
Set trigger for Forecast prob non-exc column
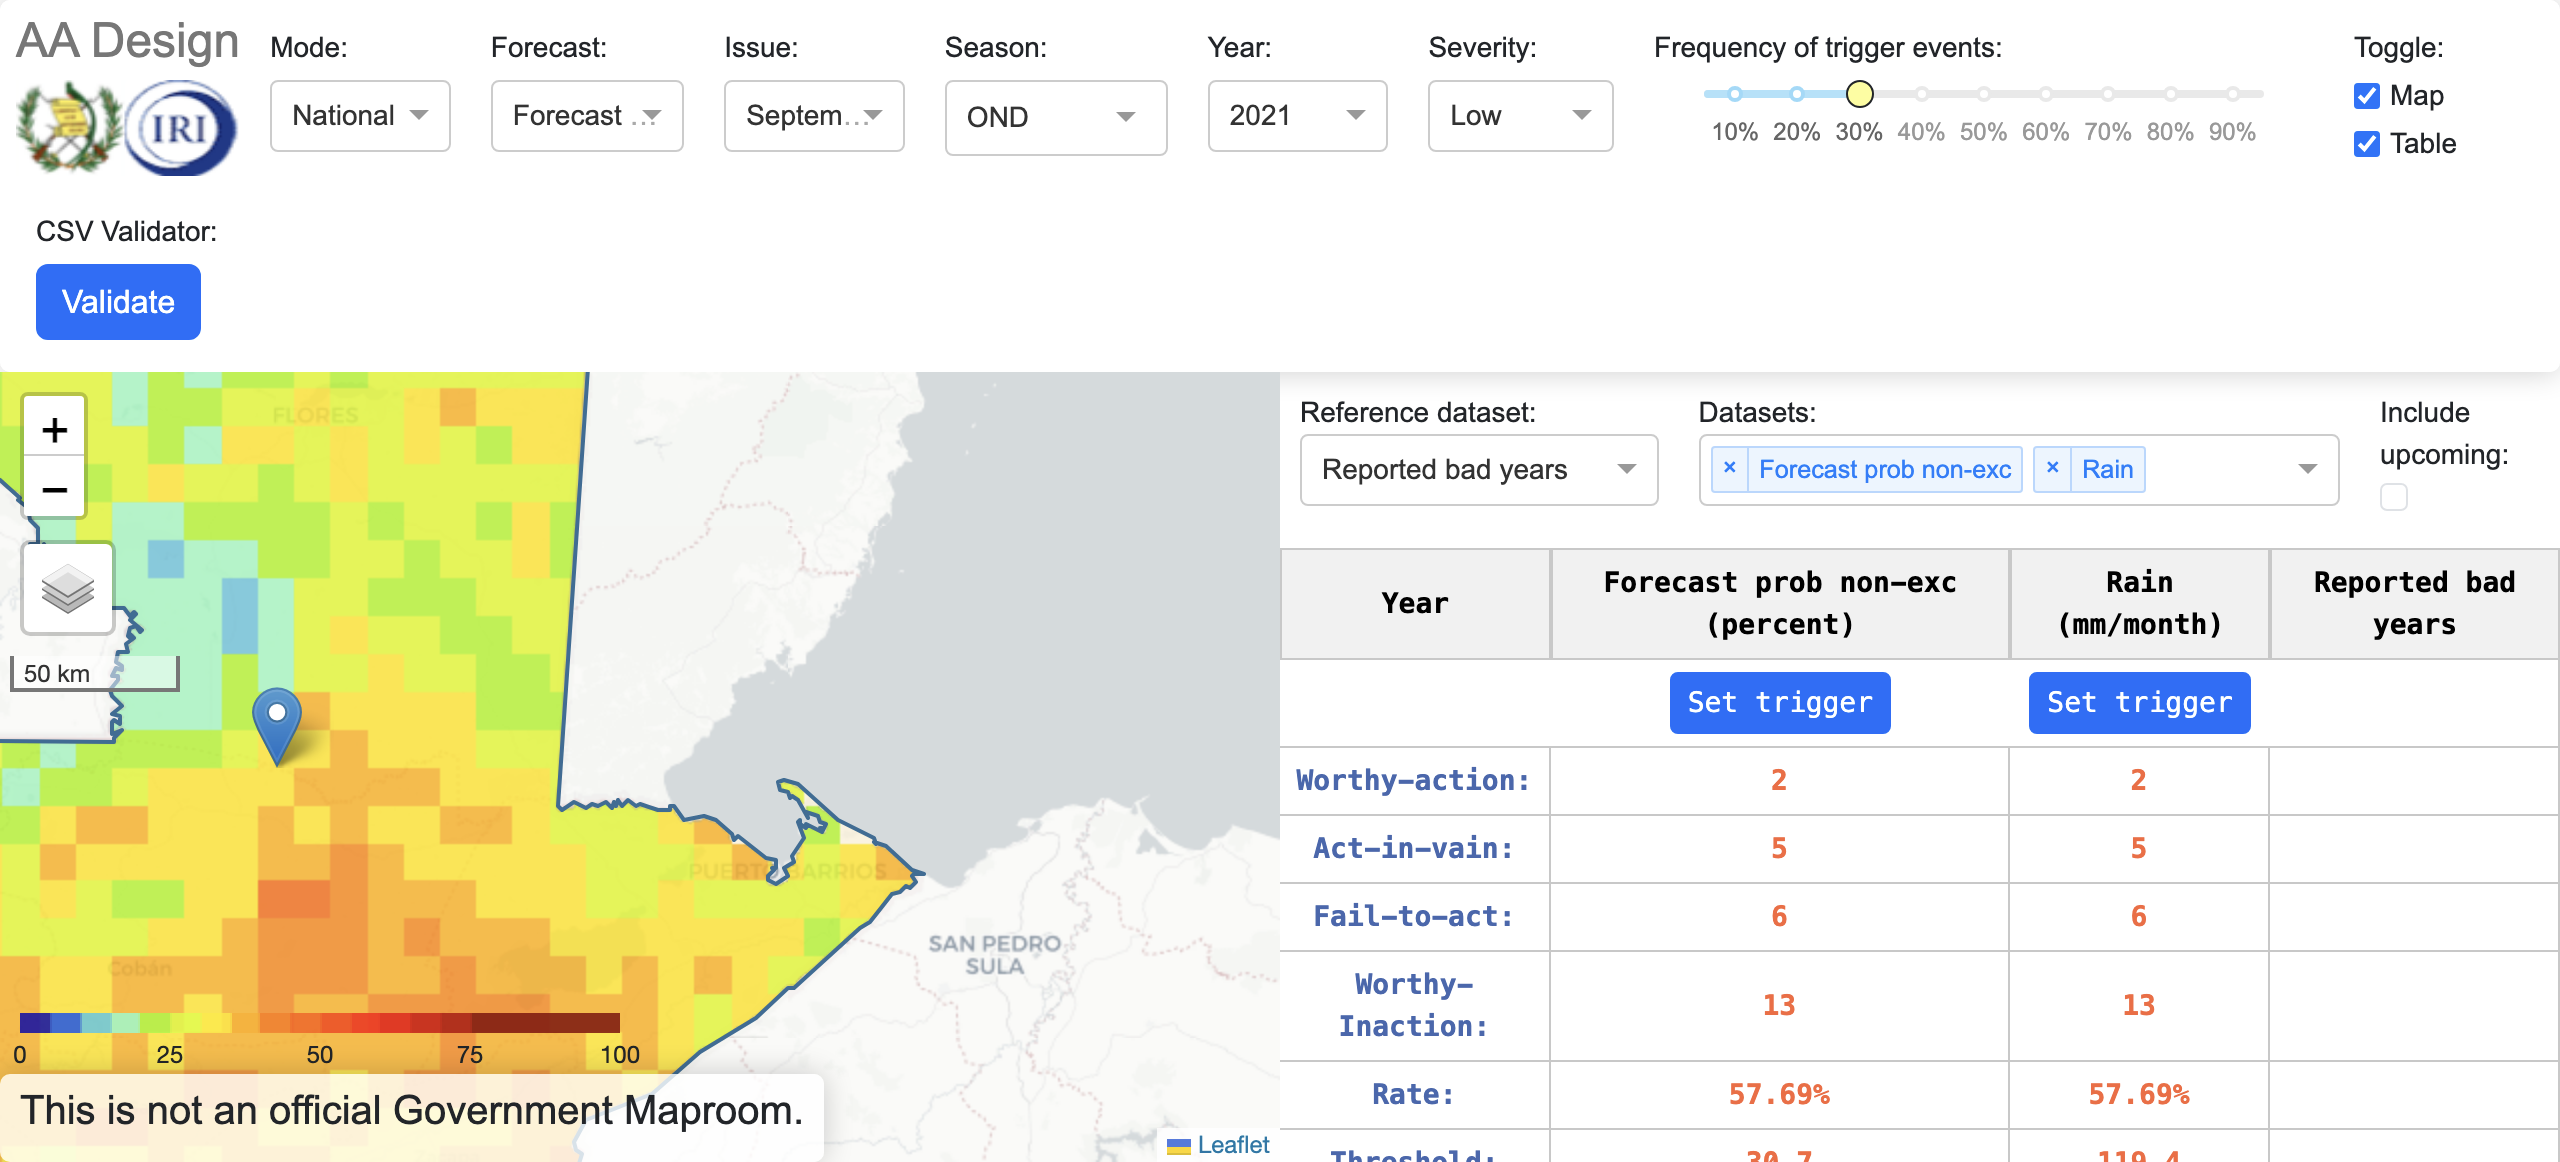[x=1779, y=703]
